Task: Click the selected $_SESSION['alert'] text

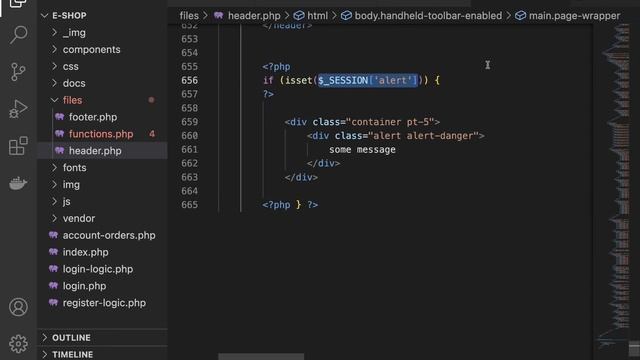Action: point(368,80)
